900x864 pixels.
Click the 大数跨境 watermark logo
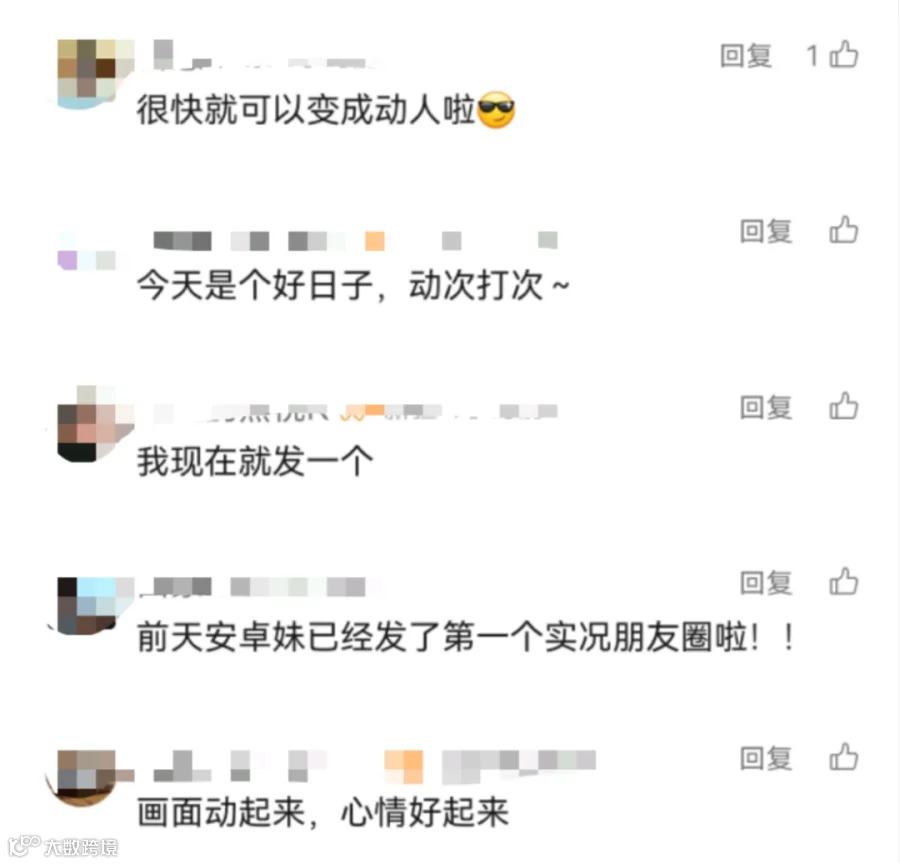(64, 846)
